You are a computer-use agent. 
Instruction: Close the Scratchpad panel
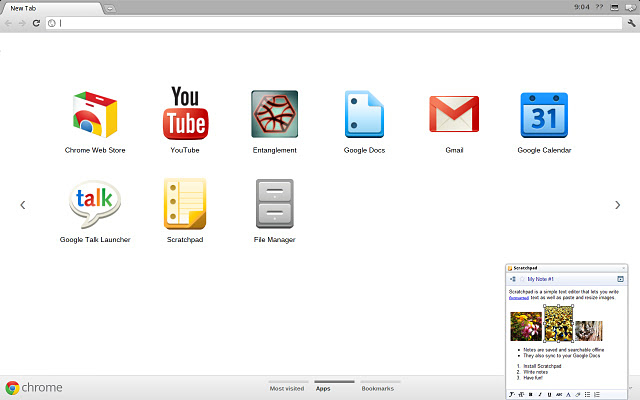[x=624, y=268]
